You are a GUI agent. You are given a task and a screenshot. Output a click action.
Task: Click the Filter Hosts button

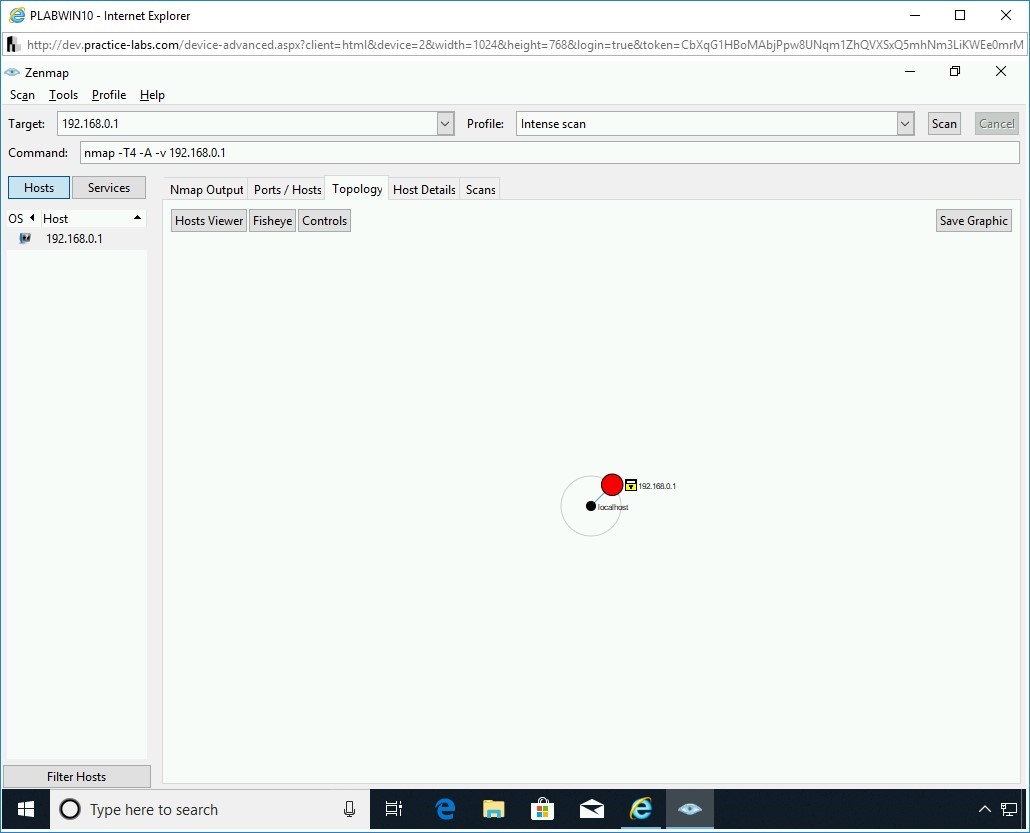point(76,776)
